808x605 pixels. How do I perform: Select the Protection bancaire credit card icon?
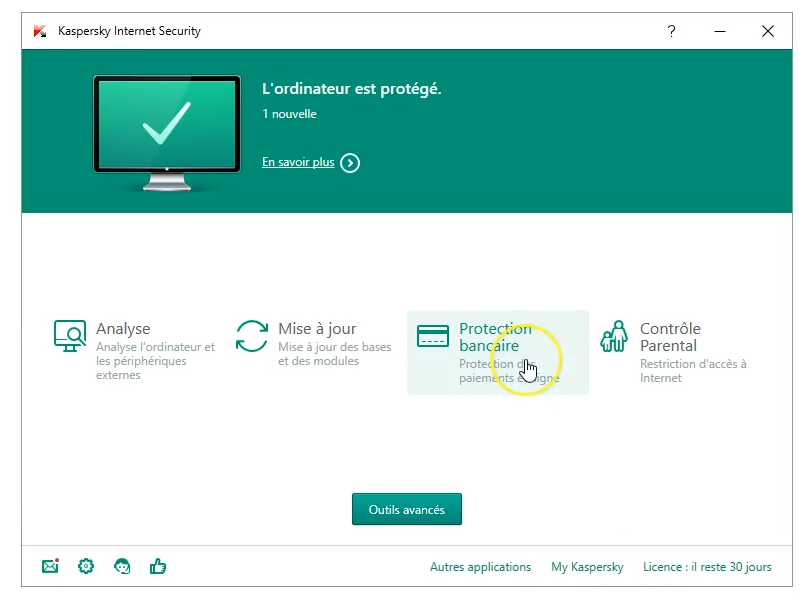pos(432,336)
